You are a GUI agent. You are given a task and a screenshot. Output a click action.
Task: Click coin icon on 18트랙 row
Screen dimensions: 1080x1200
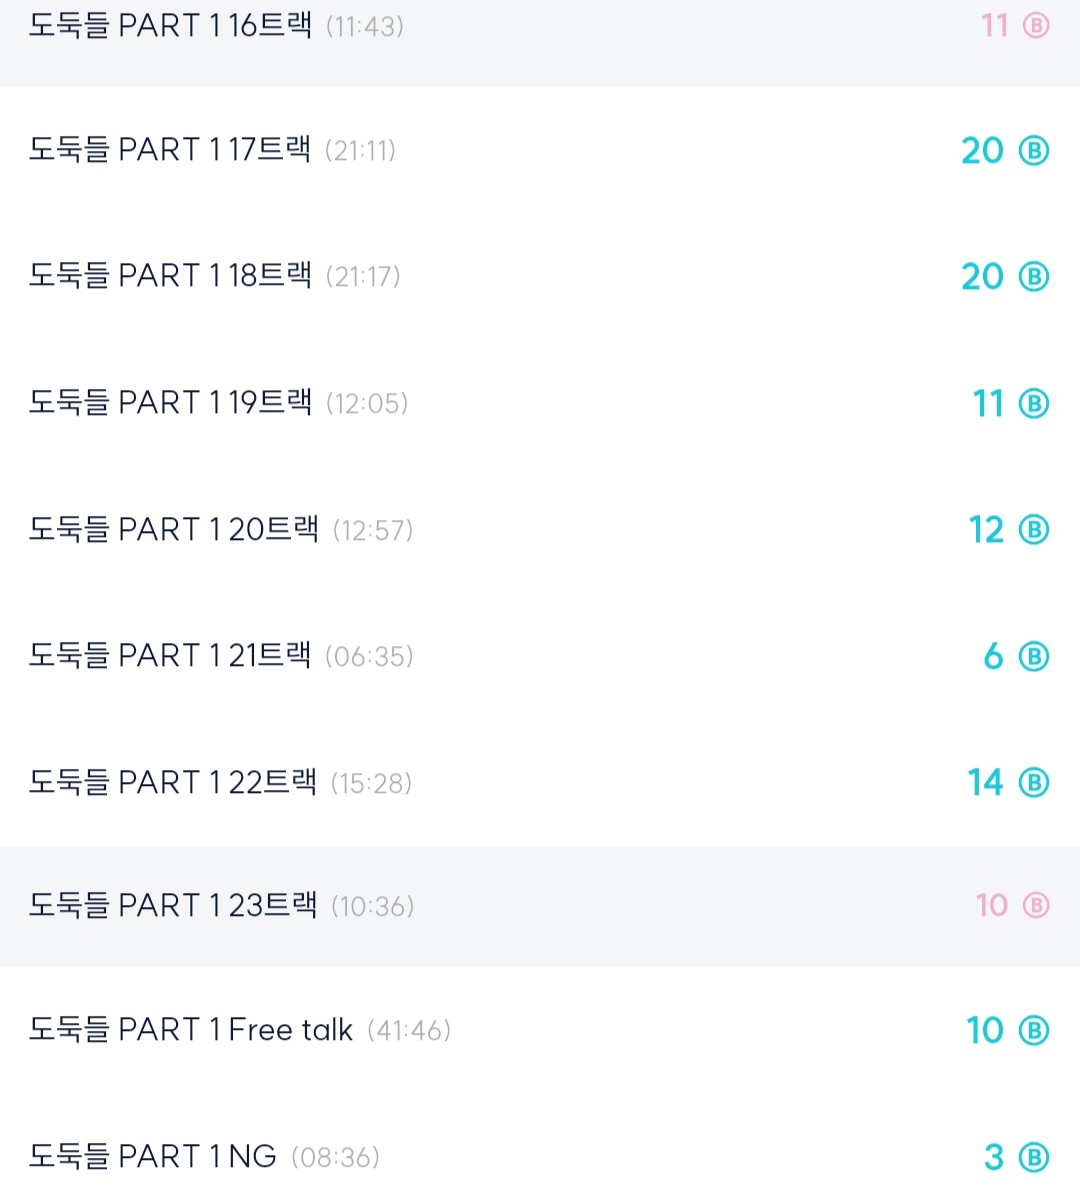(x=1034, y=277)
